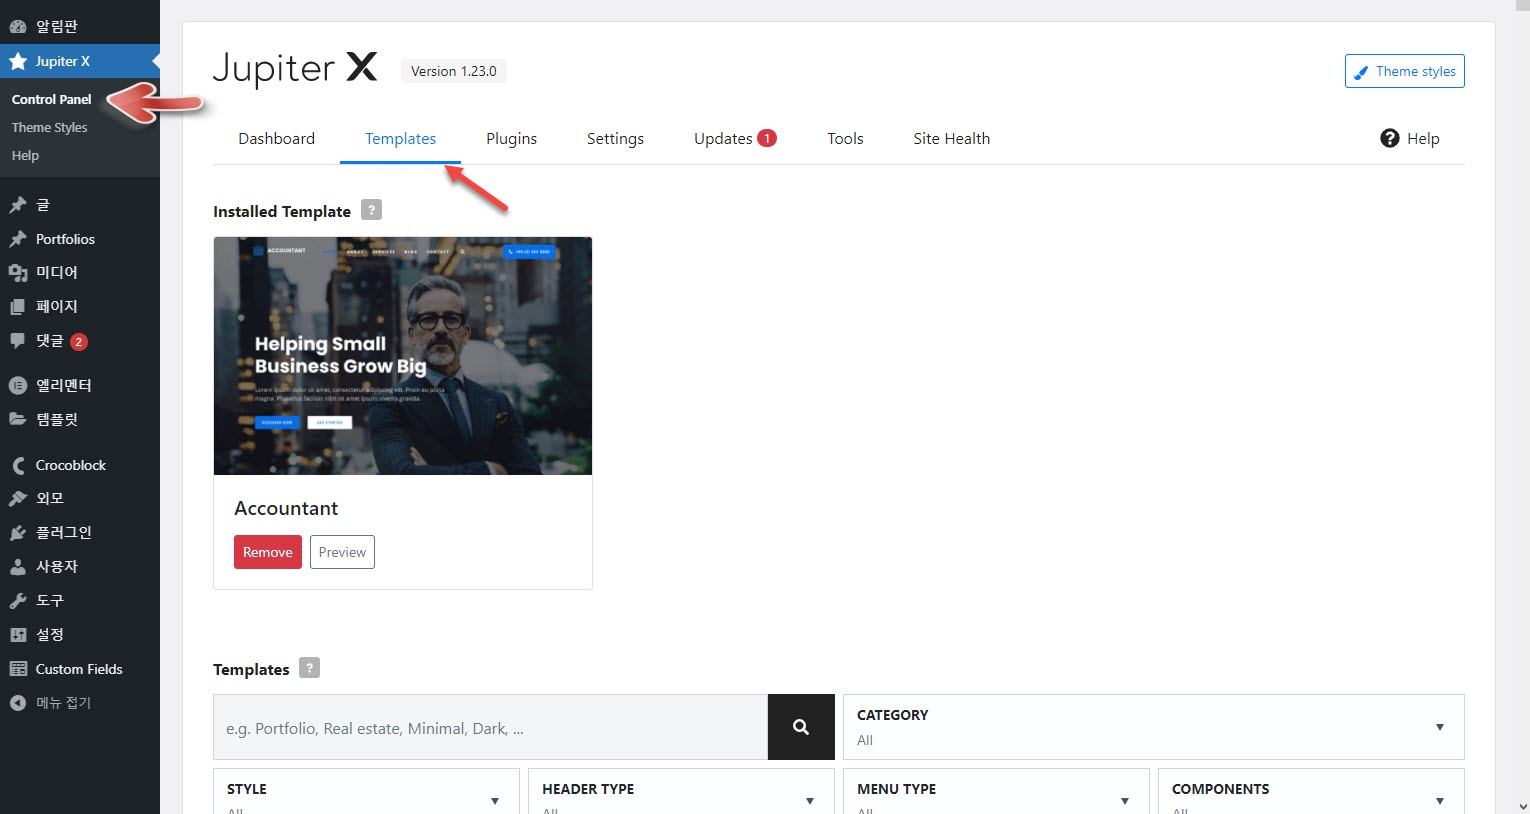Click the Theme styles button
Viewport: 1530px width, 814px height.
pos(1404,71)
